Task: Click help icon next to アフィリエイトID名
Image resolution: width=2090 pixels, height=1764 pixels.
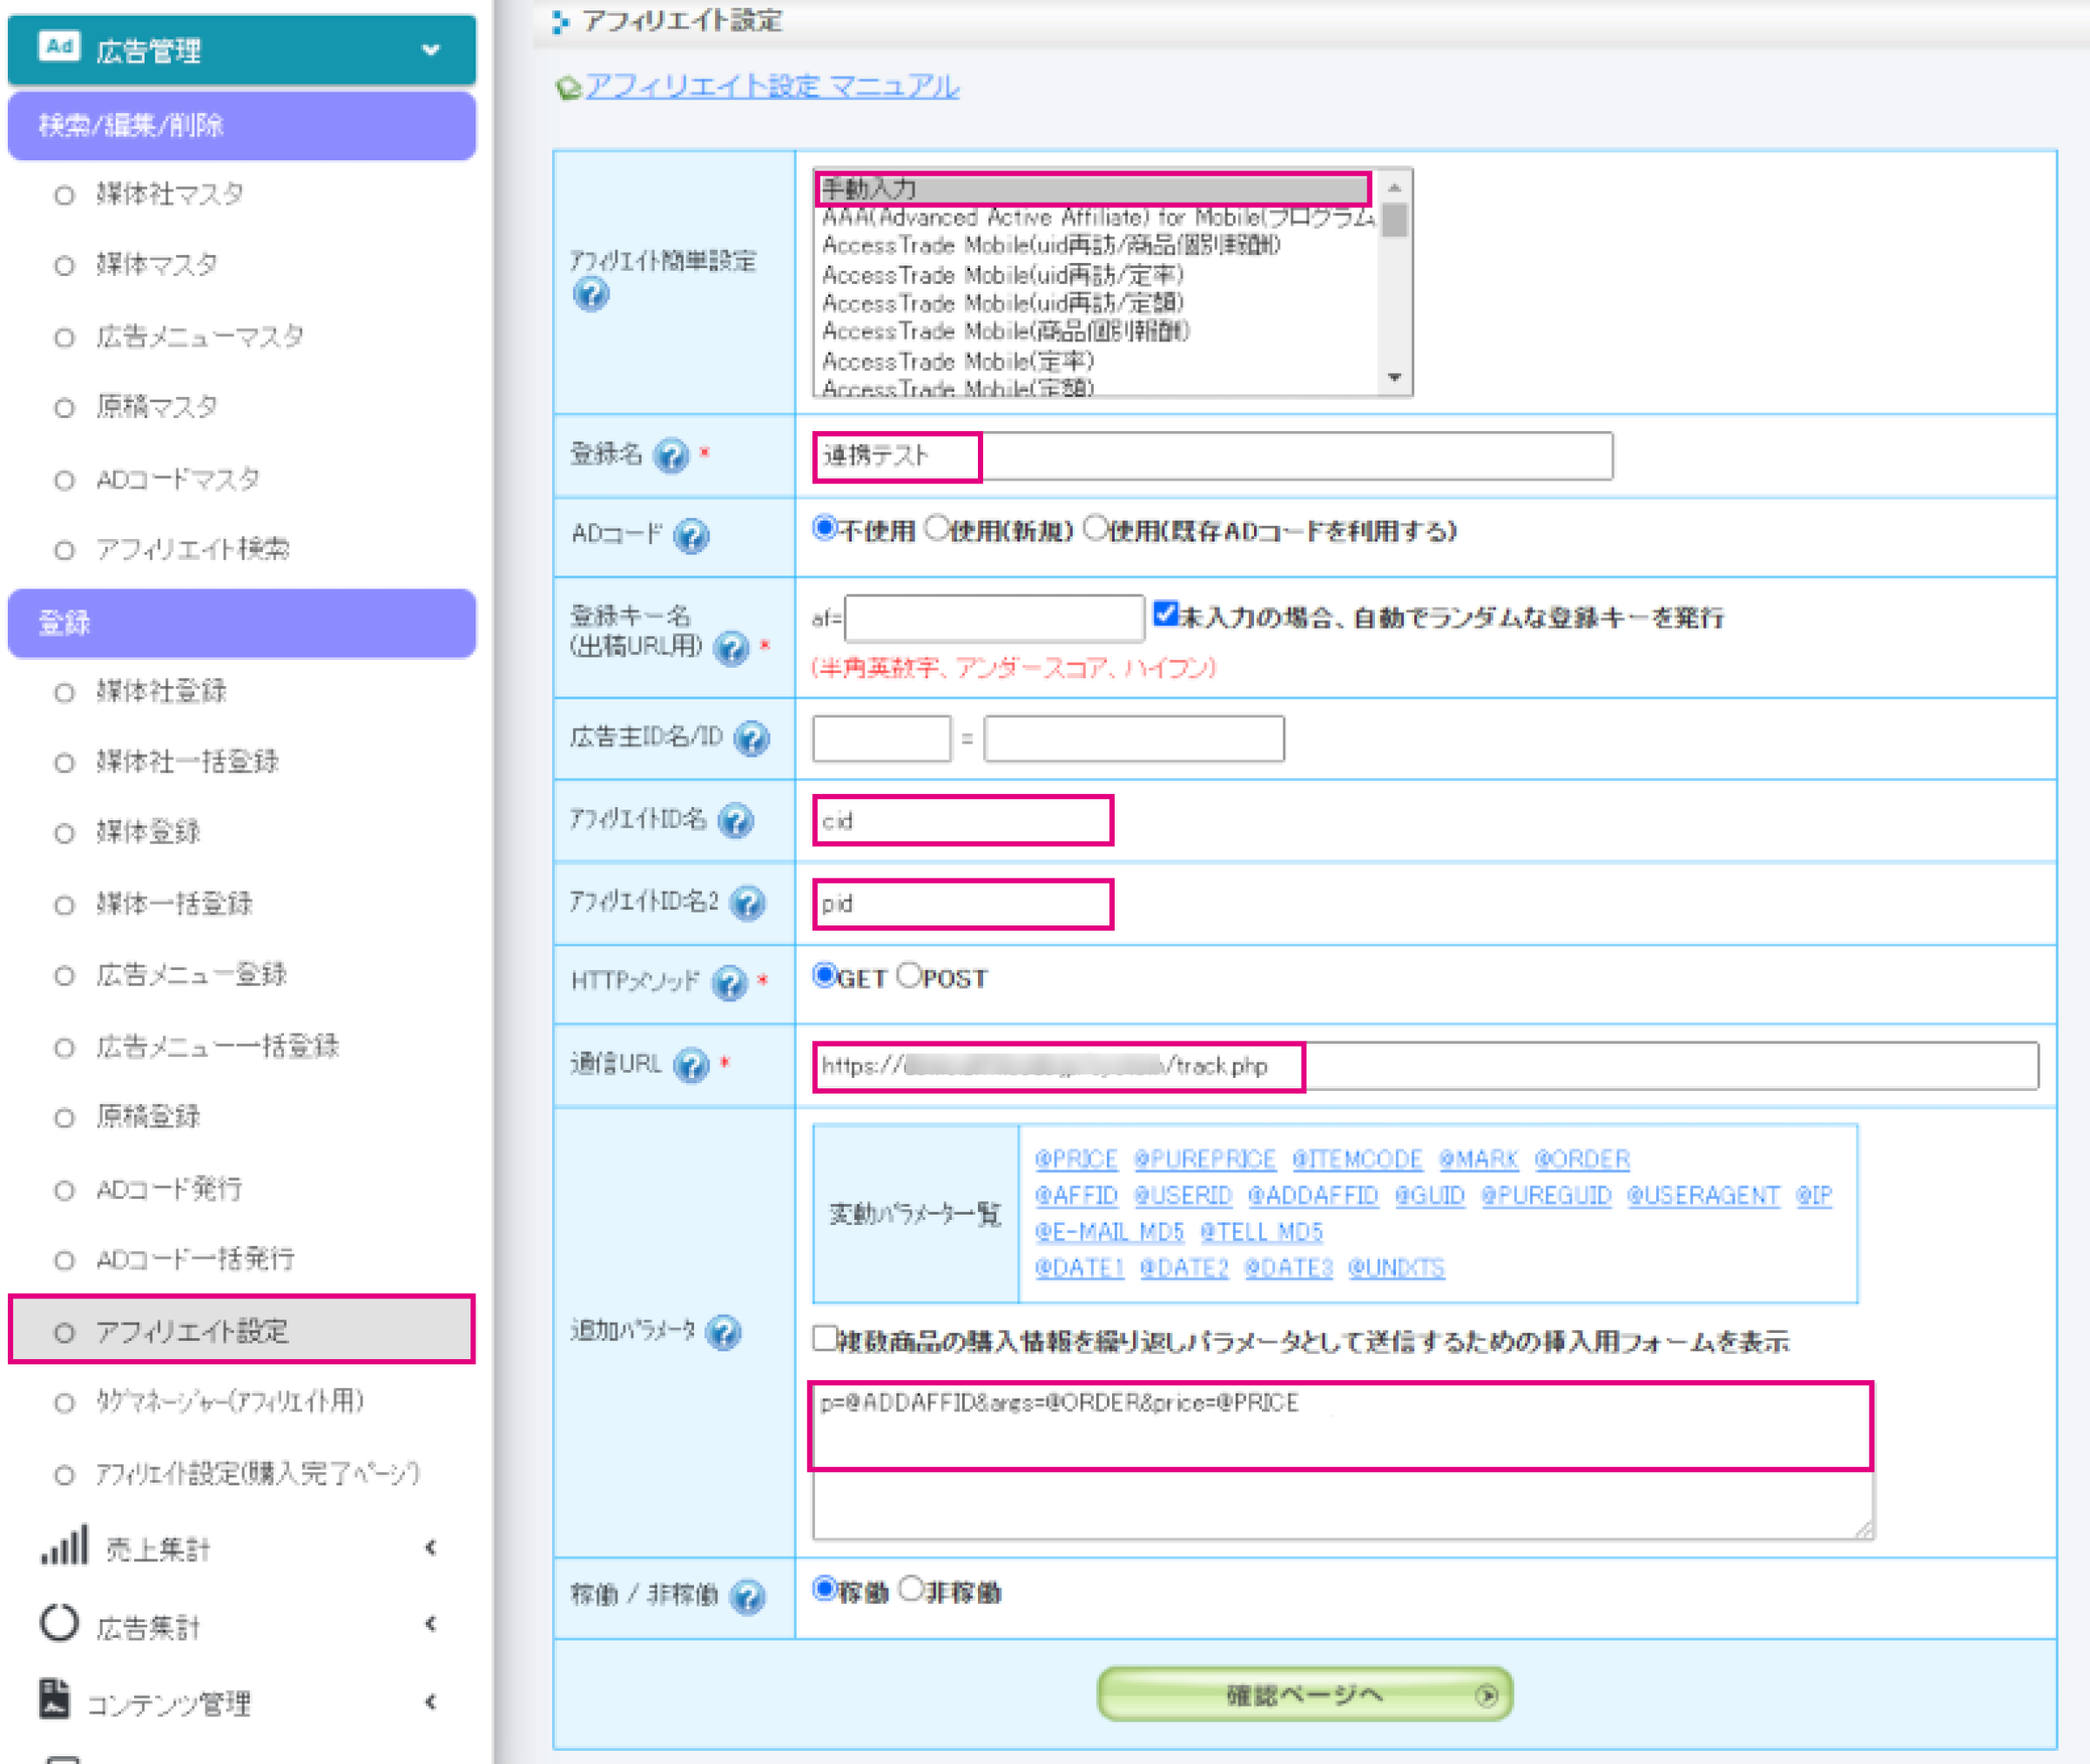Action: point(736,821)
